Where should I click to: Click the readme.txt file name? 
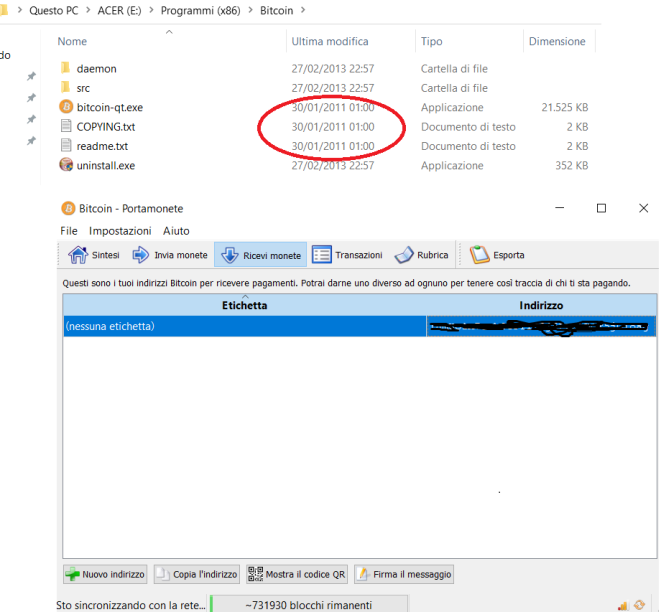[102, 146]
